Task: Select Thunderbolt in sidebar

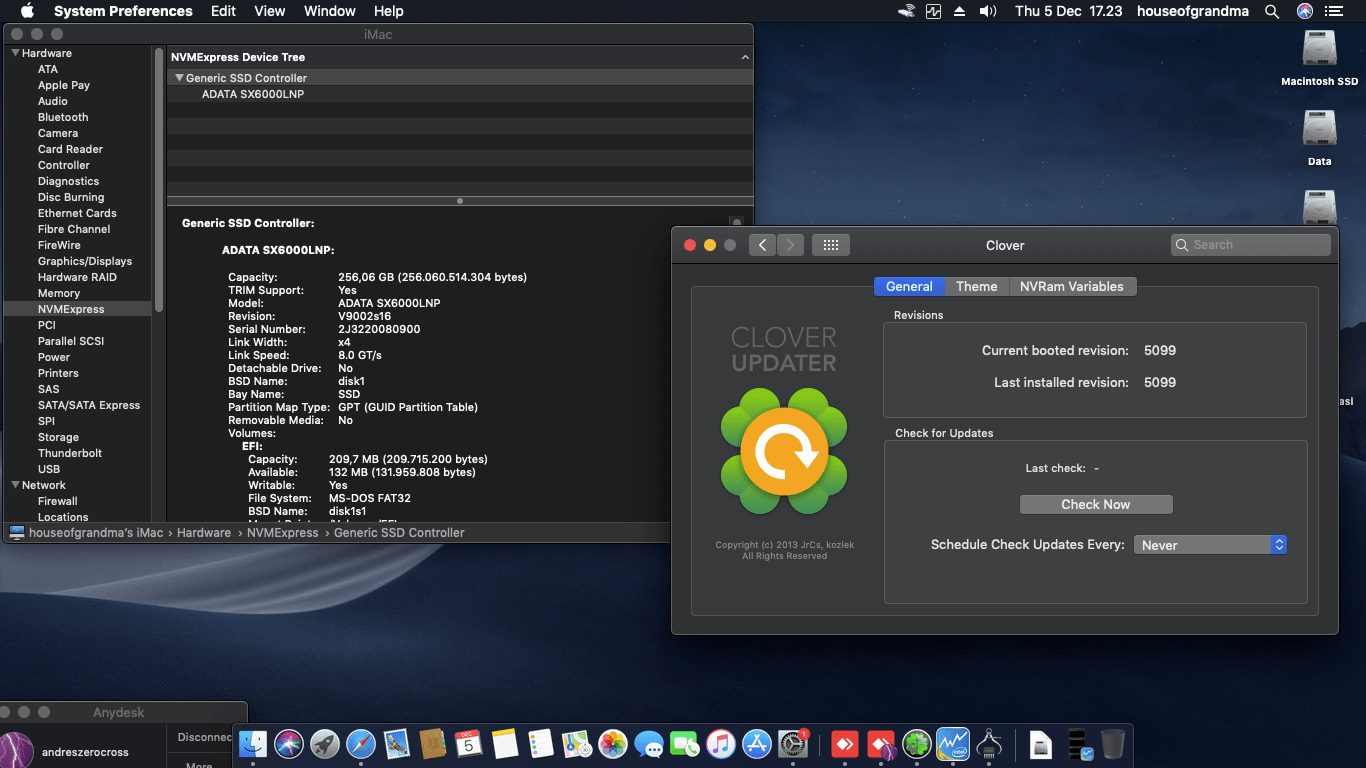Action: coord(70,453)
